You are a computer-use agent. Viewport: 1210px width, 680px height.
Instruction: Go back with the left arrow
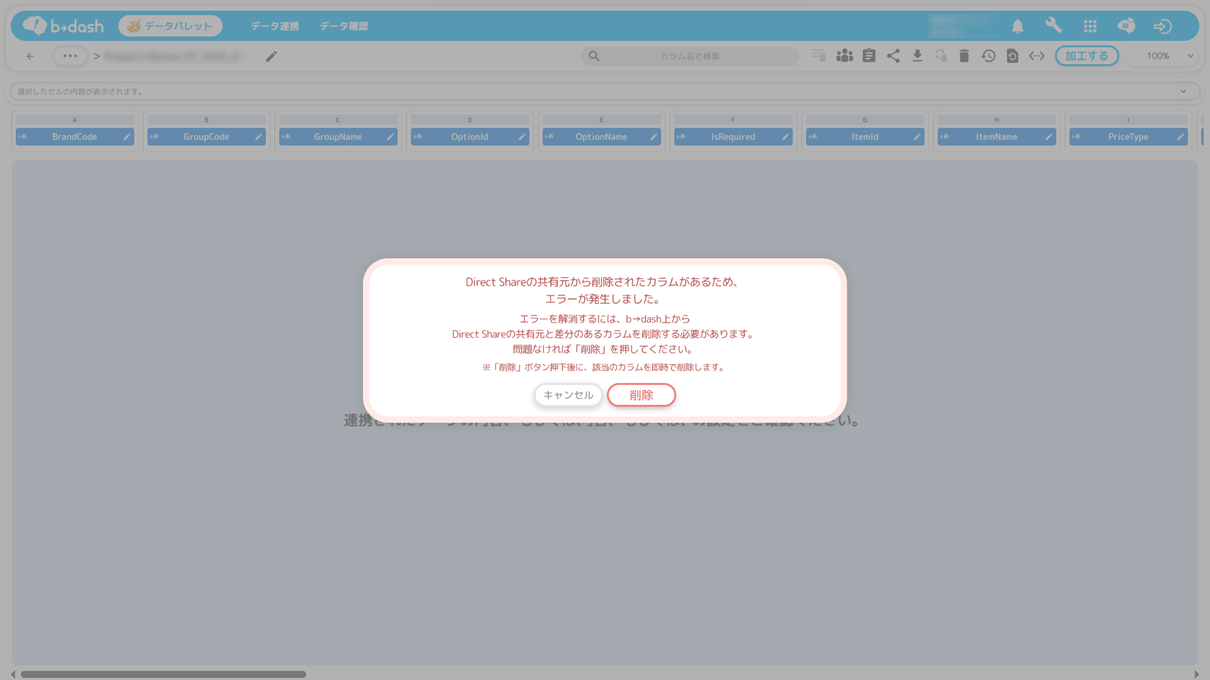30,56
